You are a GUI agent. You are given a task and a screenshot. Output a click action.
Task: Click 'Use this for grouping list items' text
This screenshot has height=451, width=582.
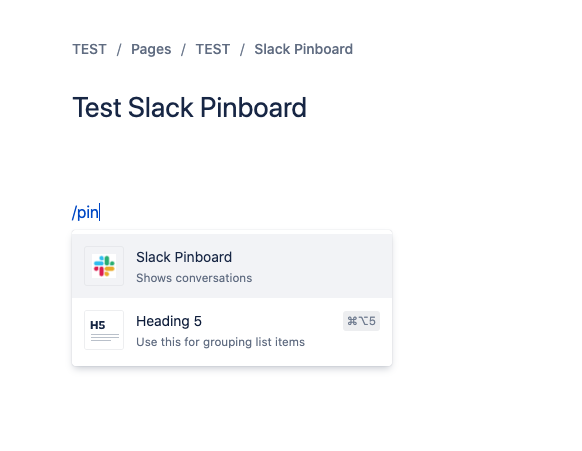tap(220, 342)
